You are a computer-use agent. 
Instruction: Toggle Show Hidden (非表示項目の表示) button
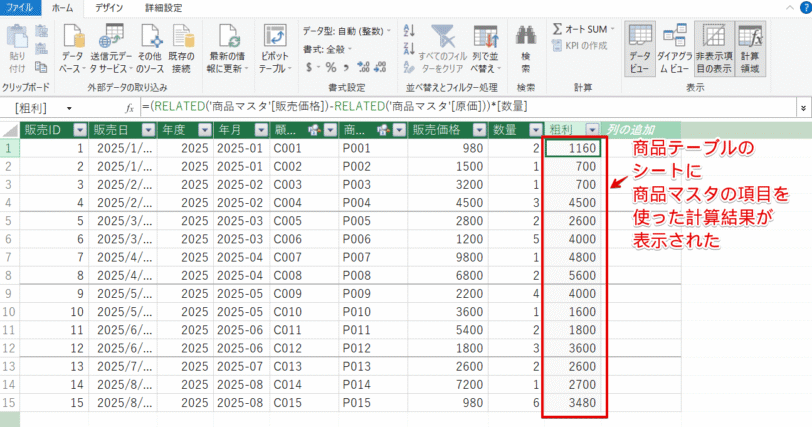point(714,49)
